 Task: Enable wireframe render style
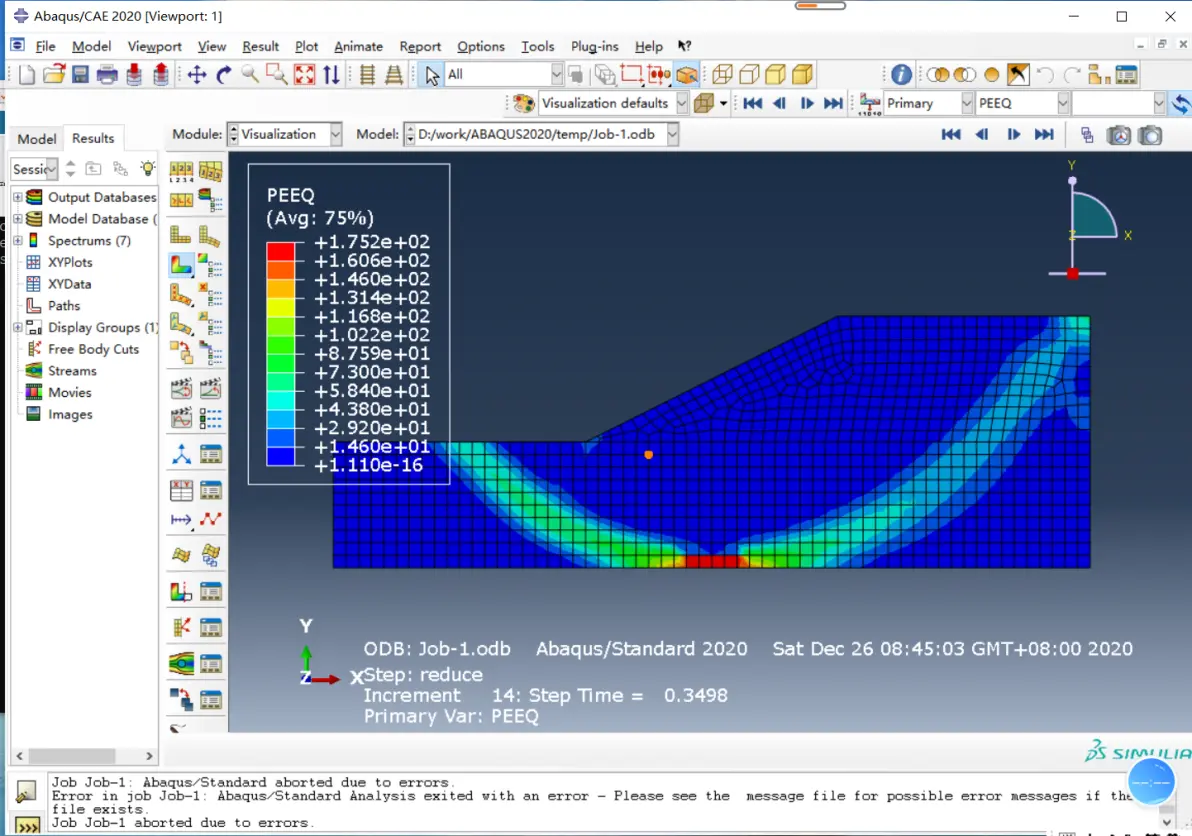(x=722, y=74)
